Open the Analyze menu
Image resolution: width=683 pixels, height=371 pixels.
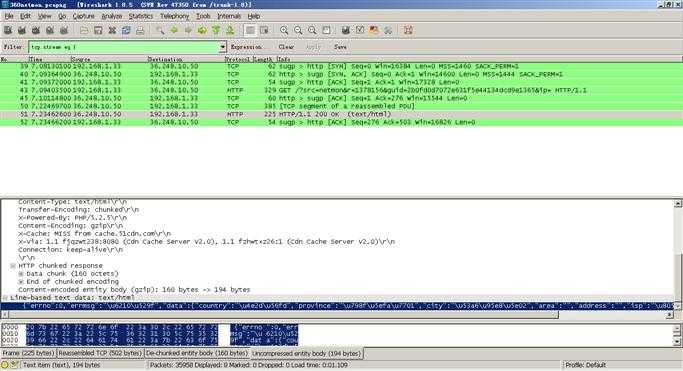click(112, 16)
